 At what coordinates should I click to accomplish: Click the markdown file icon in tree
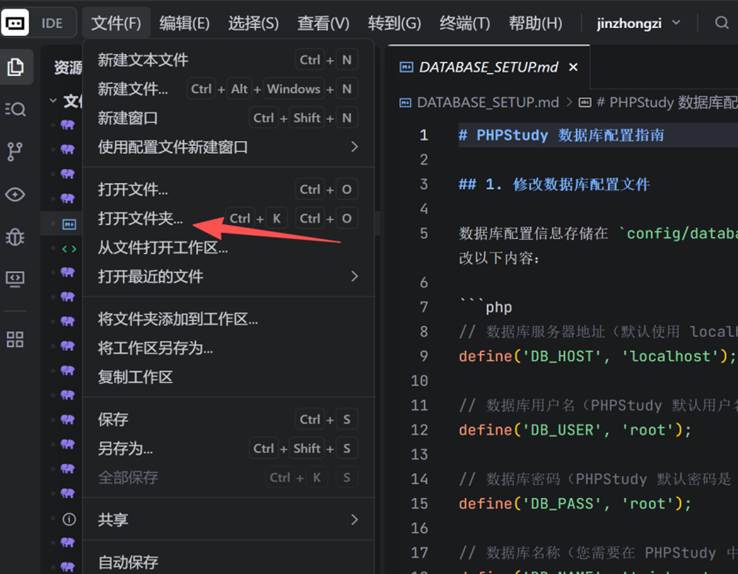point(69,224)
